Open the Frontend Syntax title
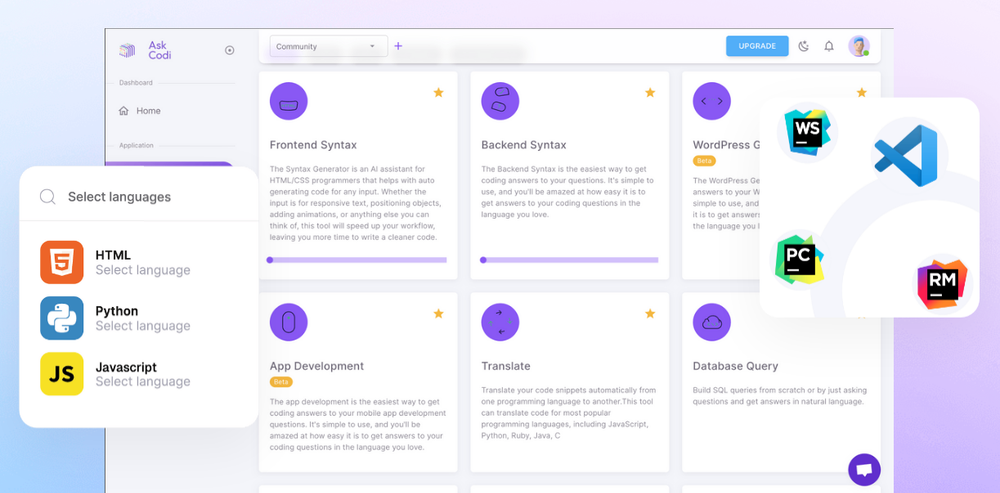Image resolution: width=1000 pixels, height=493 pixels. (x=313, y=145)
